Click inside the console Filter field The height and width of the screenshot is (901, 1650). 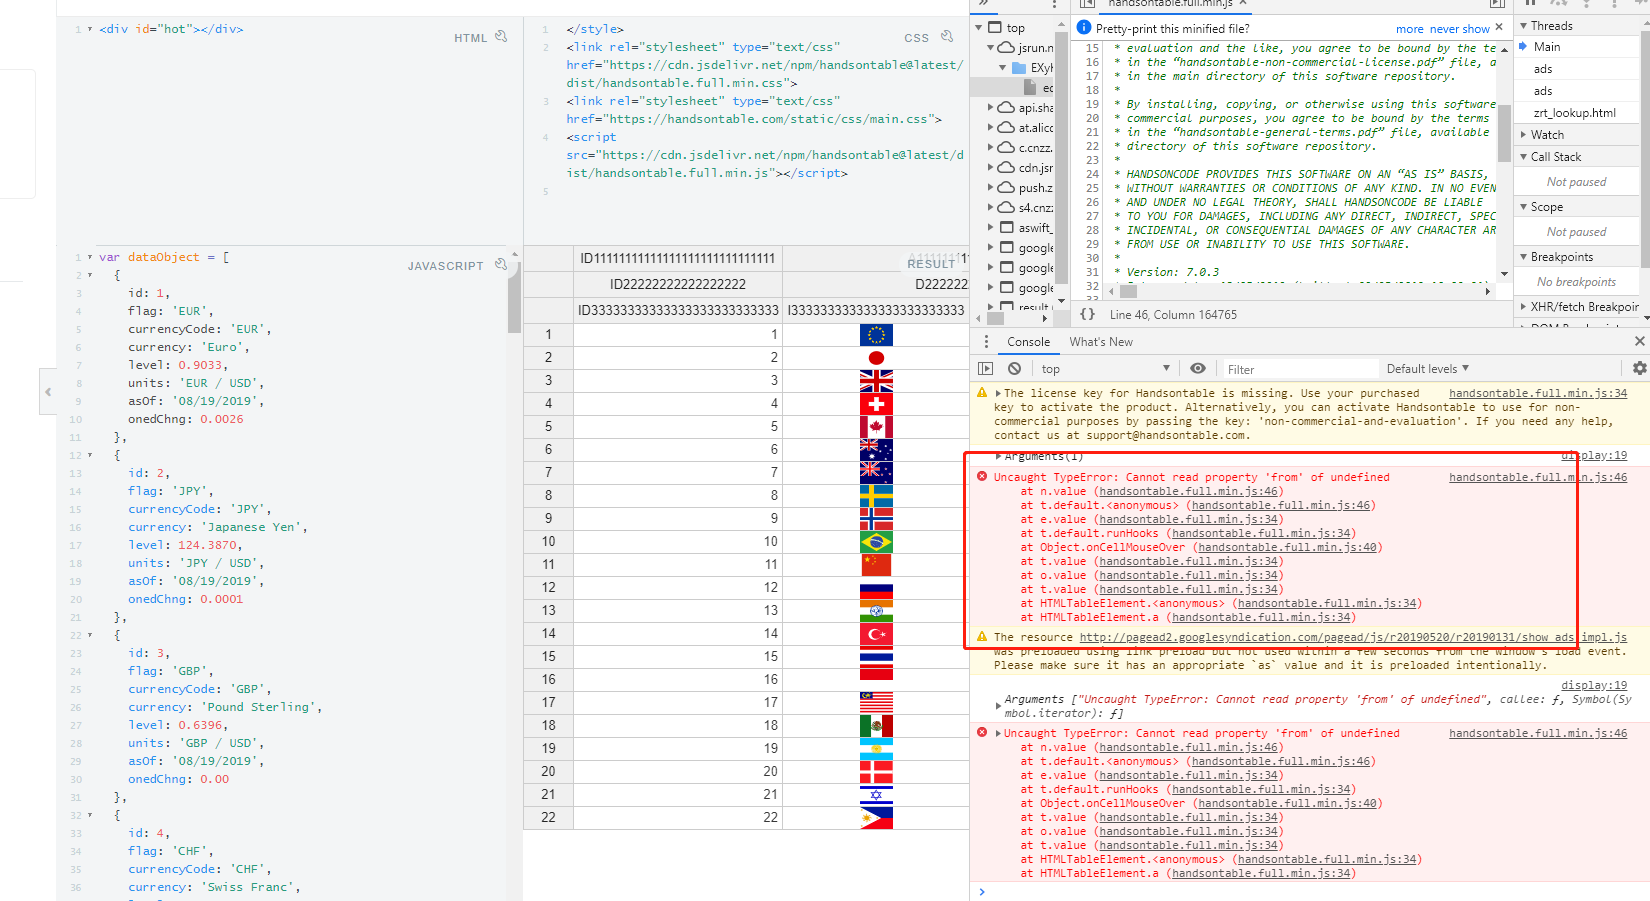point(1300,368)
